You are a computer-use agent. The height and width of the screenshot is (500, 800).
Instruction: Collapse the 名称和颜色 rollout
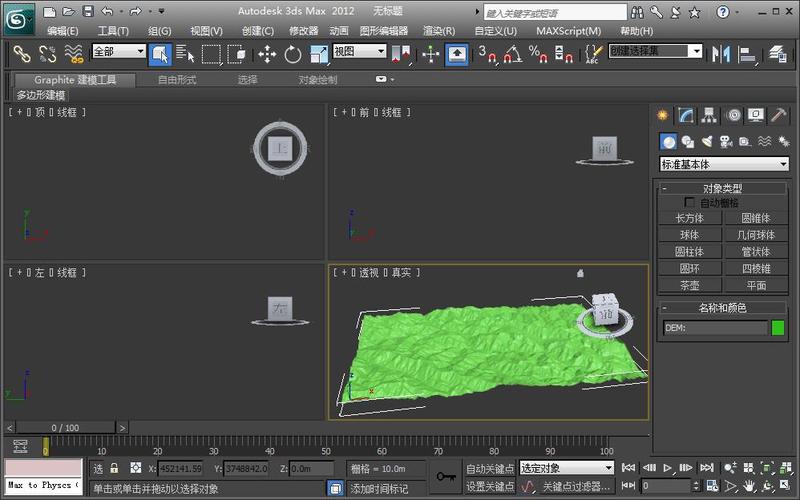(x=722, y=308)
